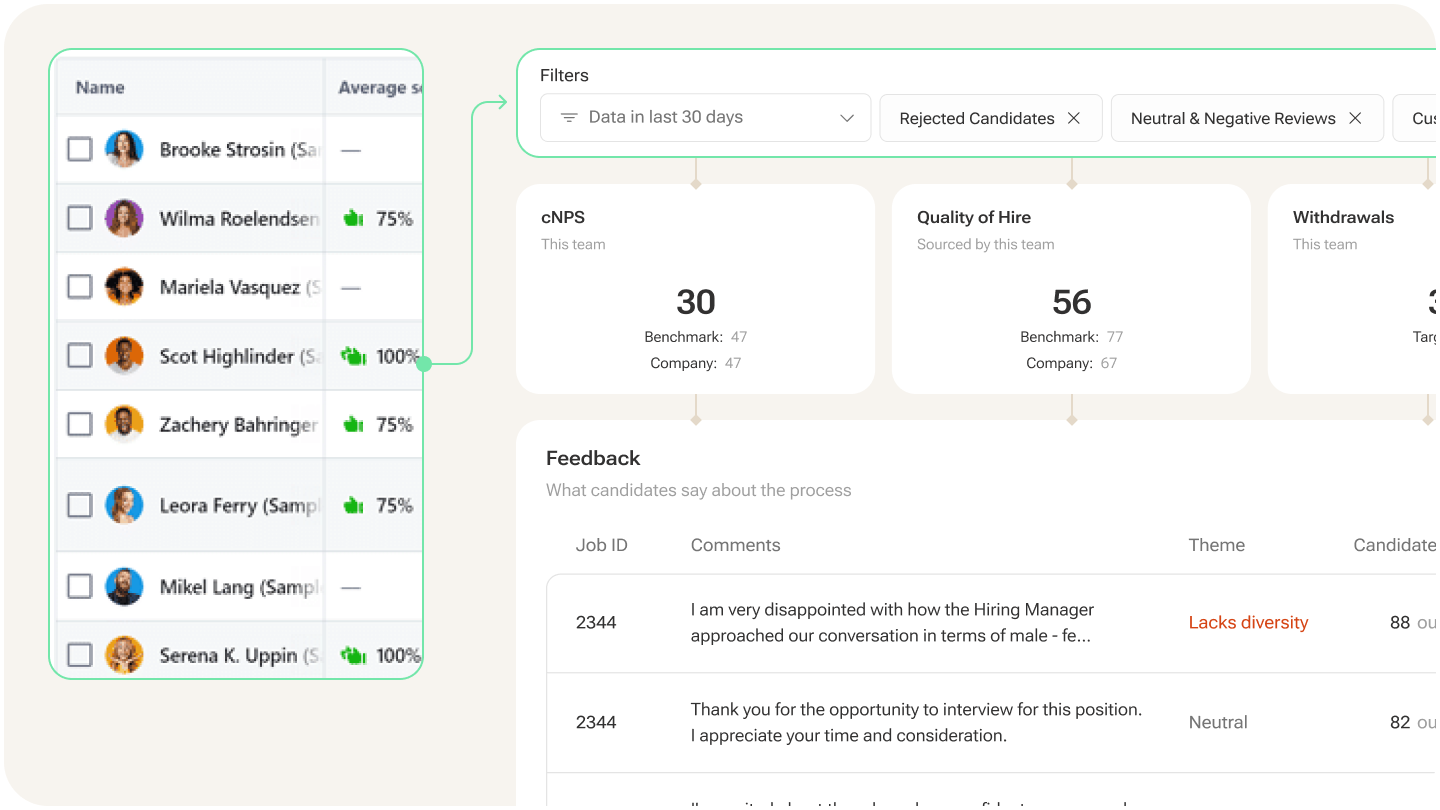The width and height of the screenshot is (1440, 810).
Task: Click double thumbs-up icon for Scot Highlinder
Action: click(x=354, y=355)
